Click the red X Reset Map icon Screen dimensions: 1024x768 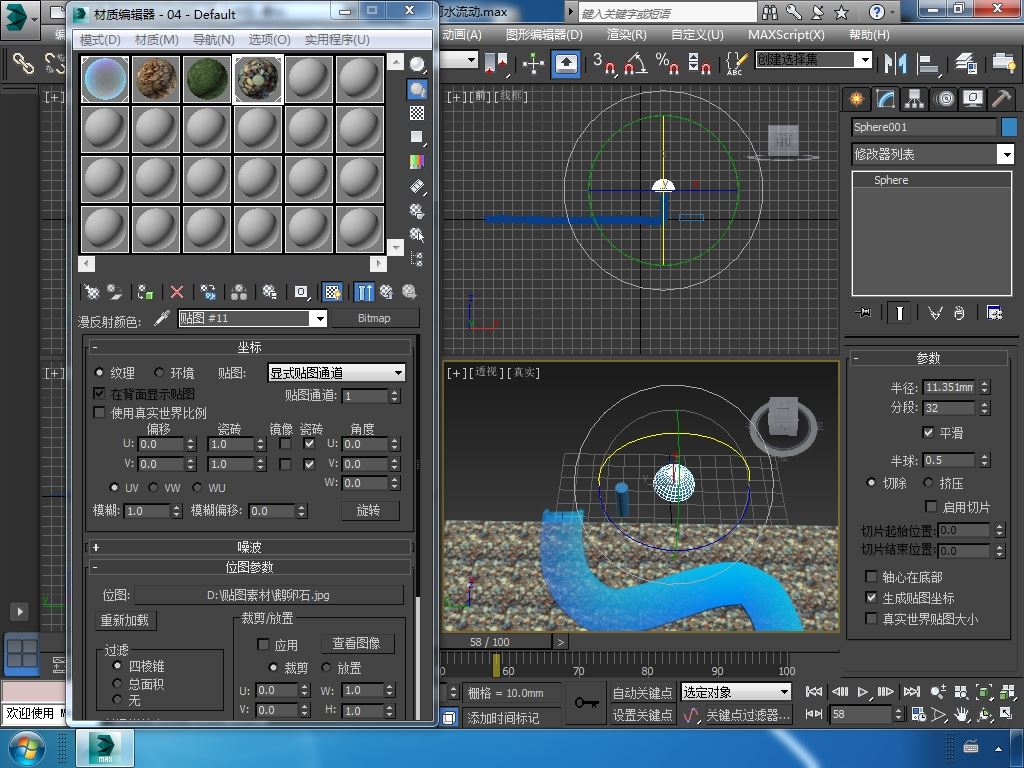tap(176, 292)
